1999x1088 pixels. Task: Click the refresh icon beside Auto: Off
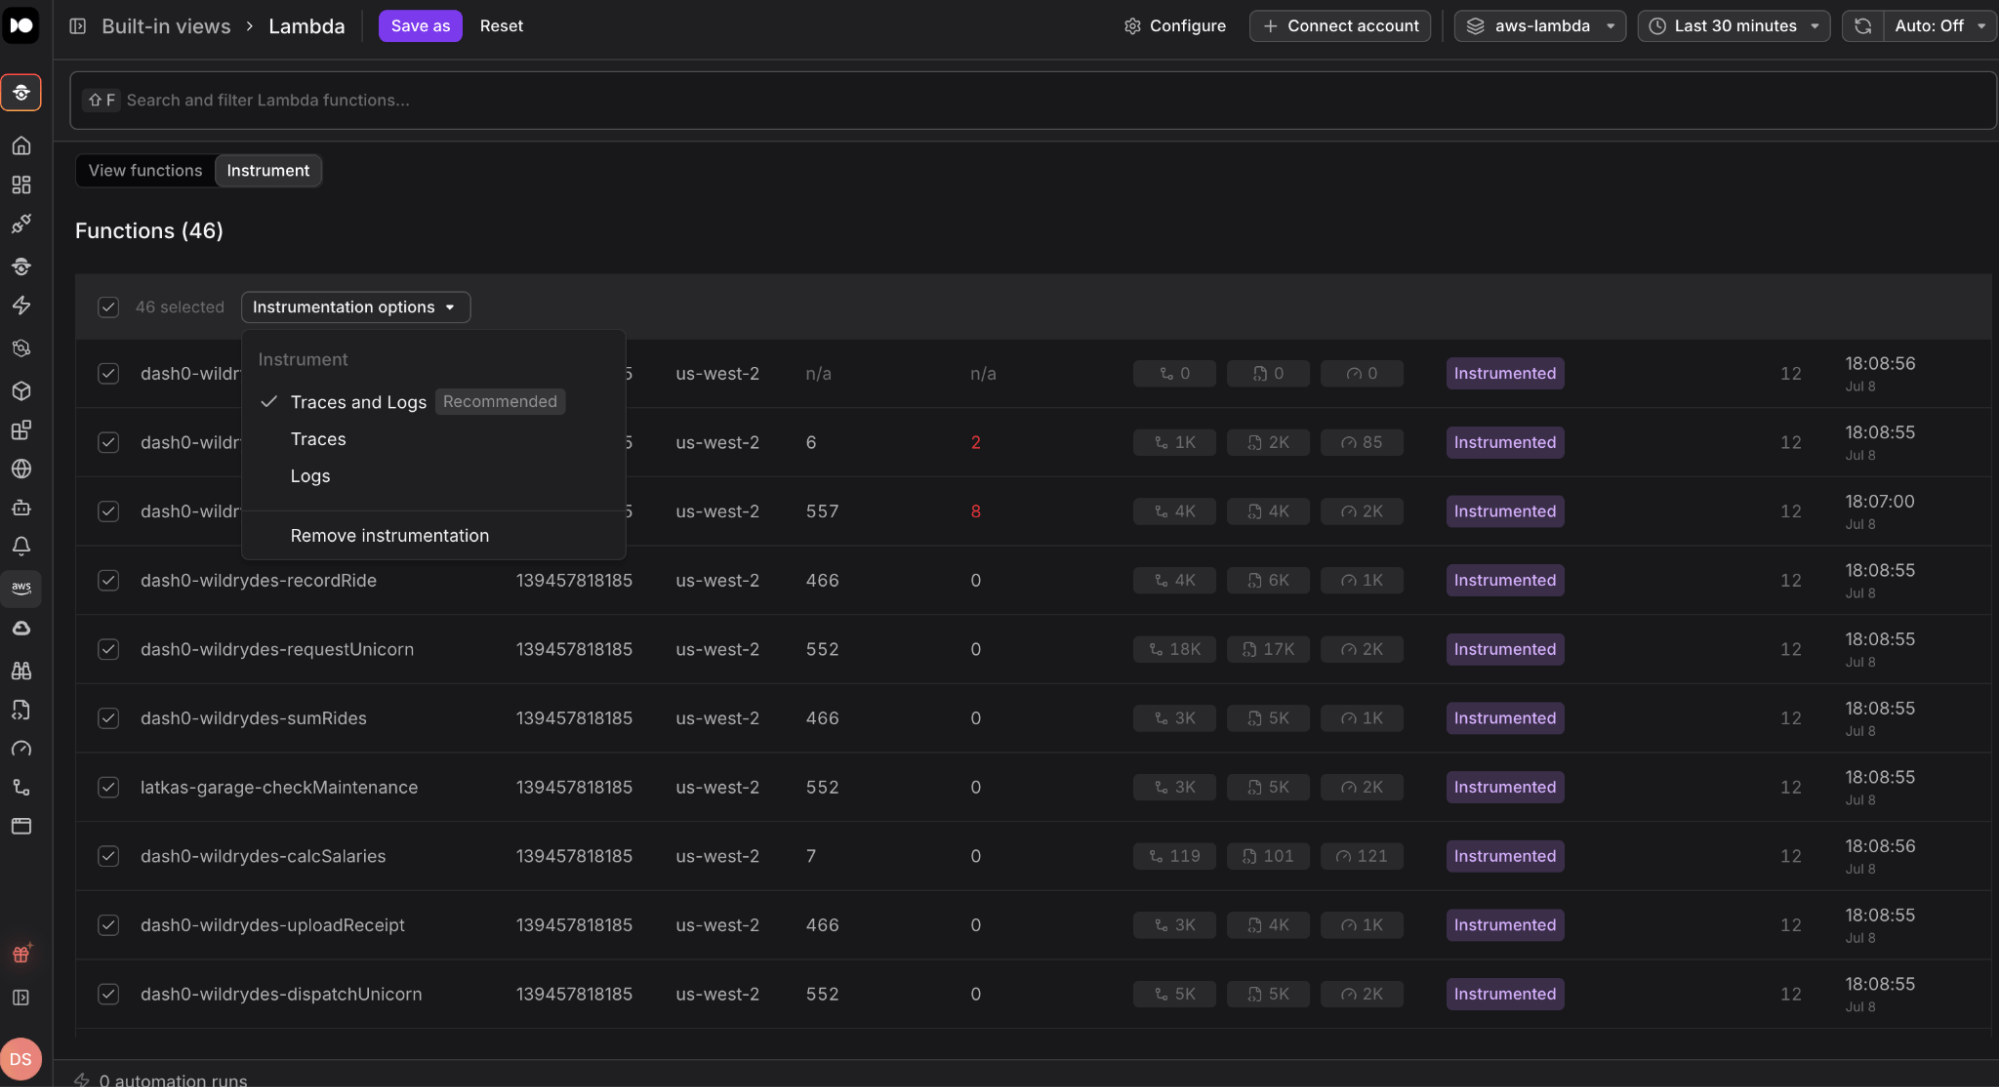tap(1863, 26)
